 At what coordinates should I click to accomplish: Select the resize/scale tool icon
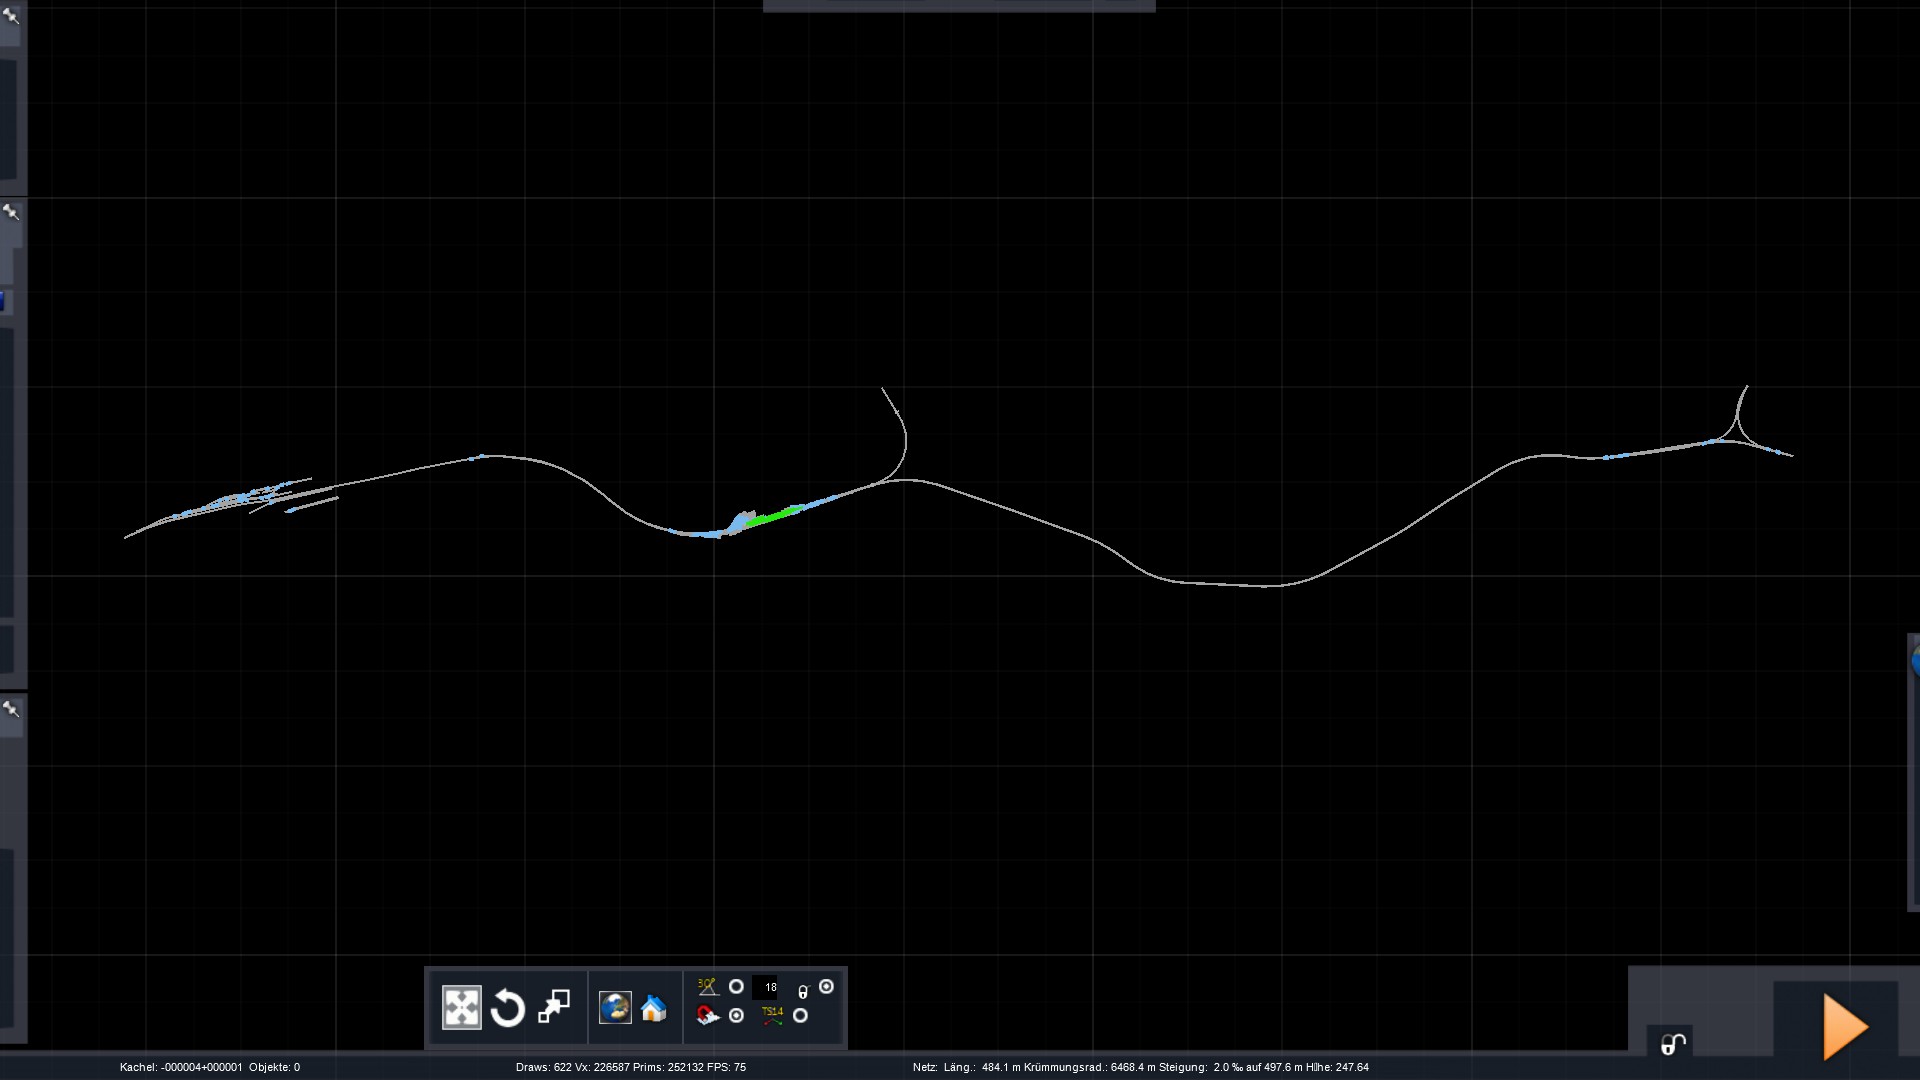[553, 1007]
